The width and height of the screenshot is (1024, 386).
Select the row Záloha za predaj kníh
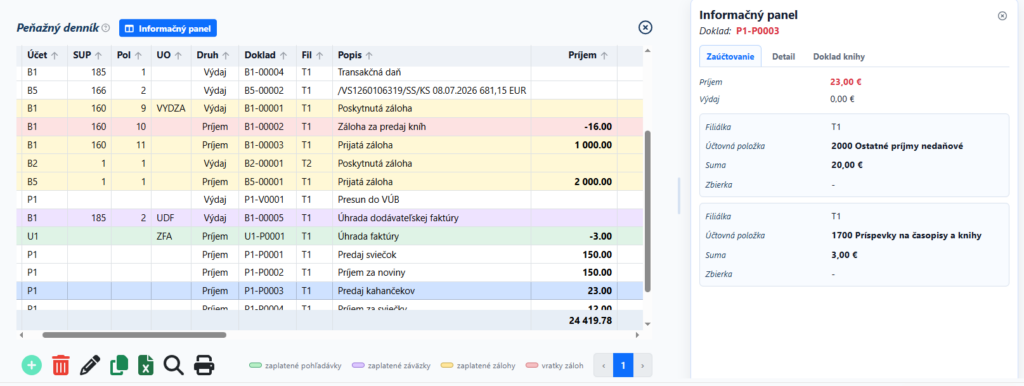(x=330, y=127)
